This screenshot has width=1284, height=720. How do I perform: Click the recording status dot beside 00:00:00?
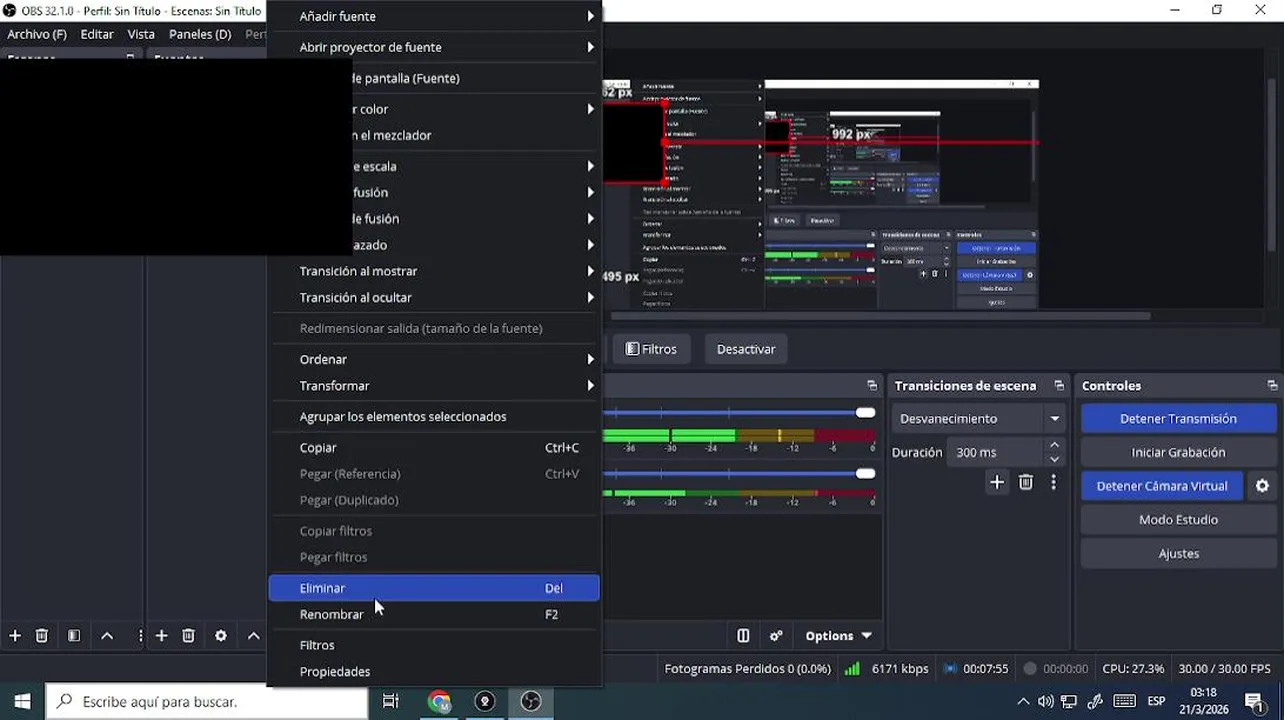[1030, 669]
